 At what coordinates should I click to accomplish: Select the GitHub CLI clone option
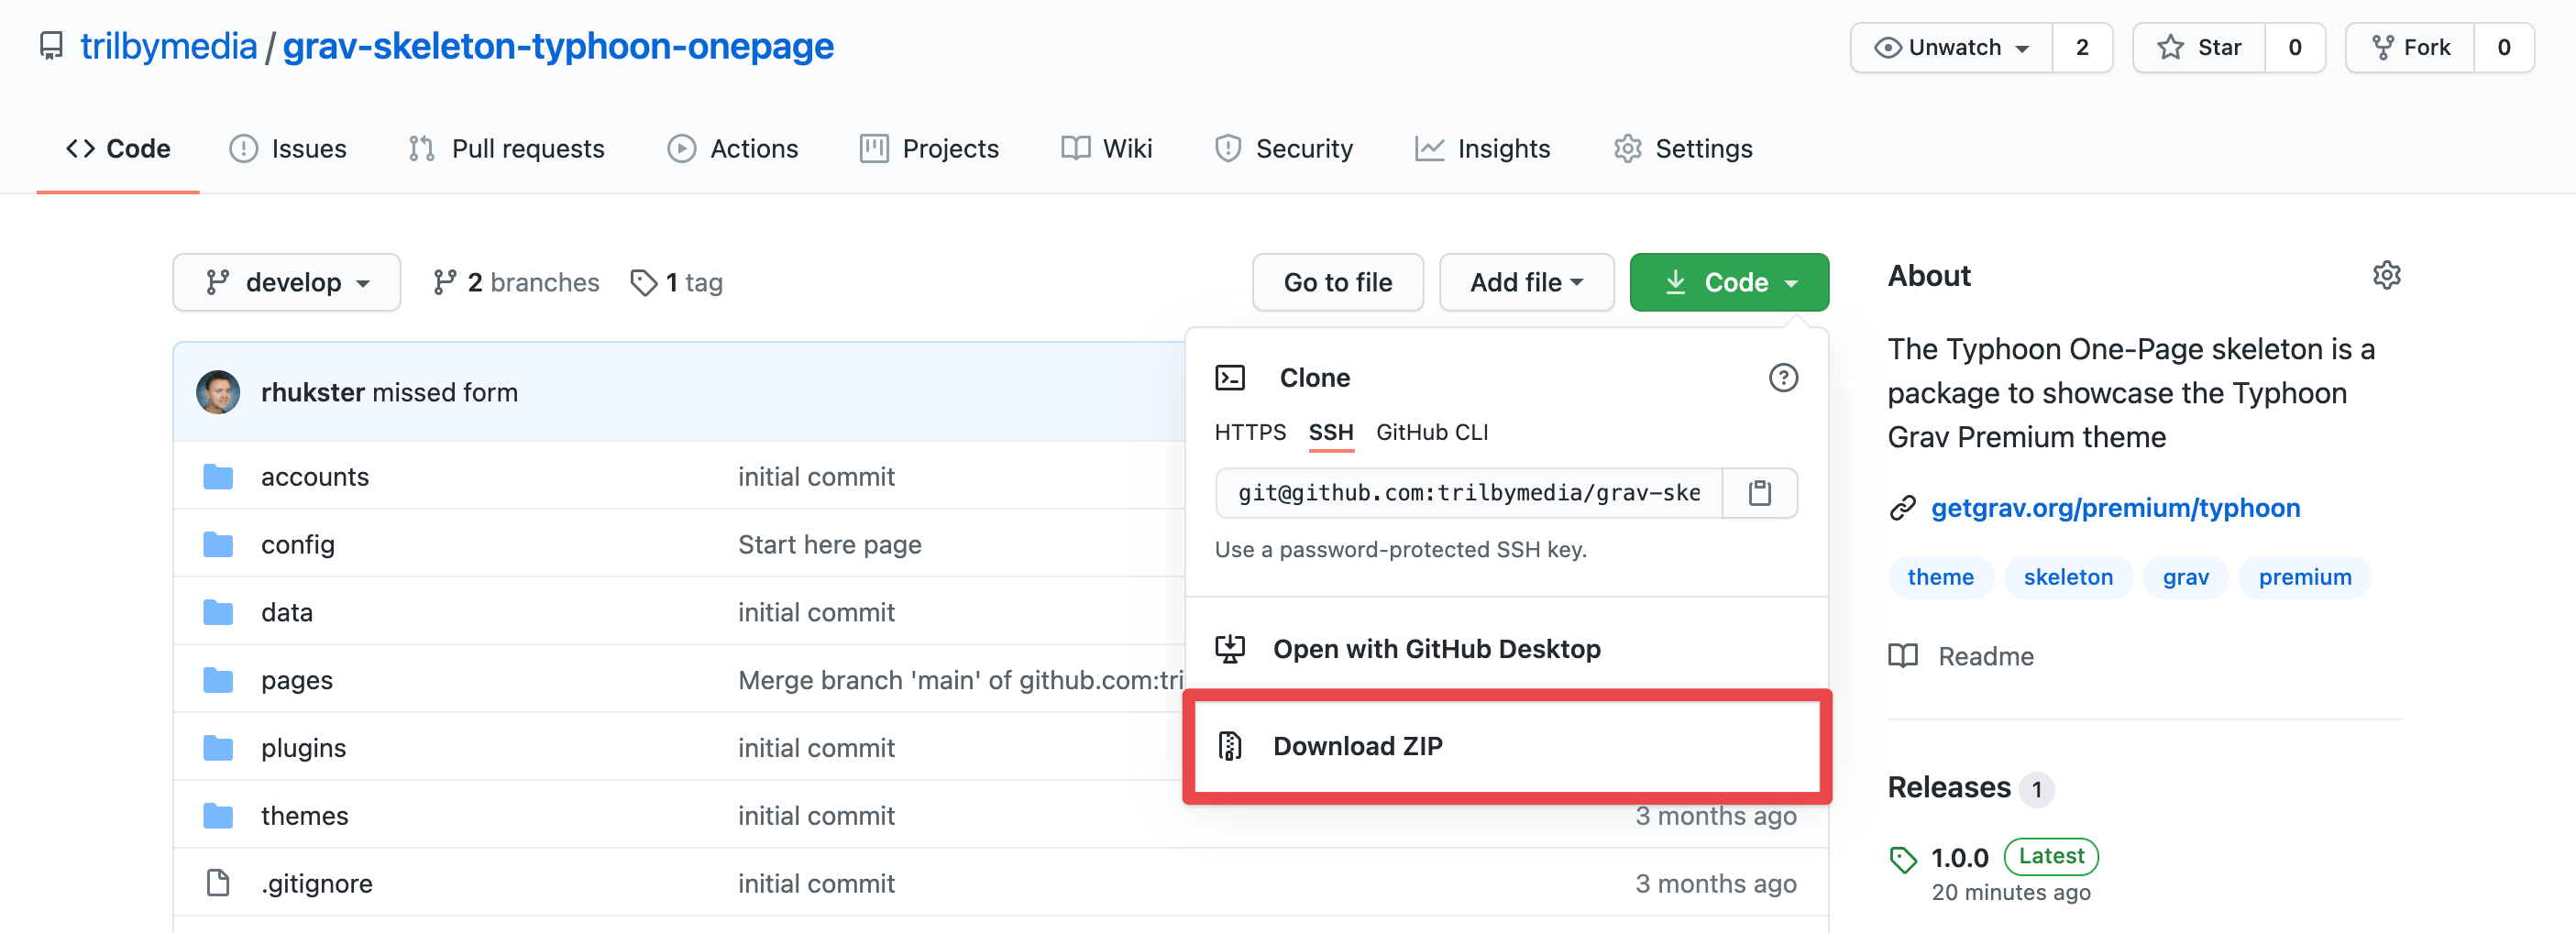coord(1432,433)
